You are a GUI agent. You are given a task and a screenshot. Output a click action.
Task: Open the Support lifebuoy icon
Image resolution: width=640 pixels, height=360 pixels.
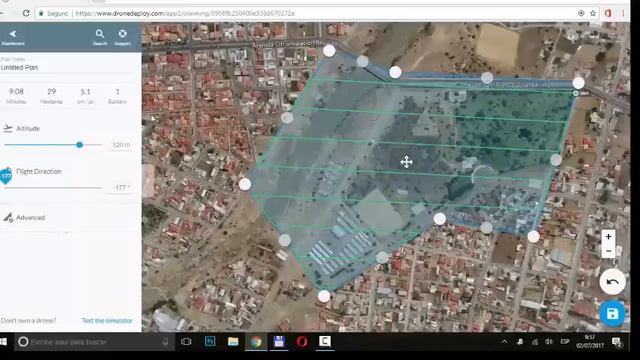pyautogui.click(x=122, y=34)
